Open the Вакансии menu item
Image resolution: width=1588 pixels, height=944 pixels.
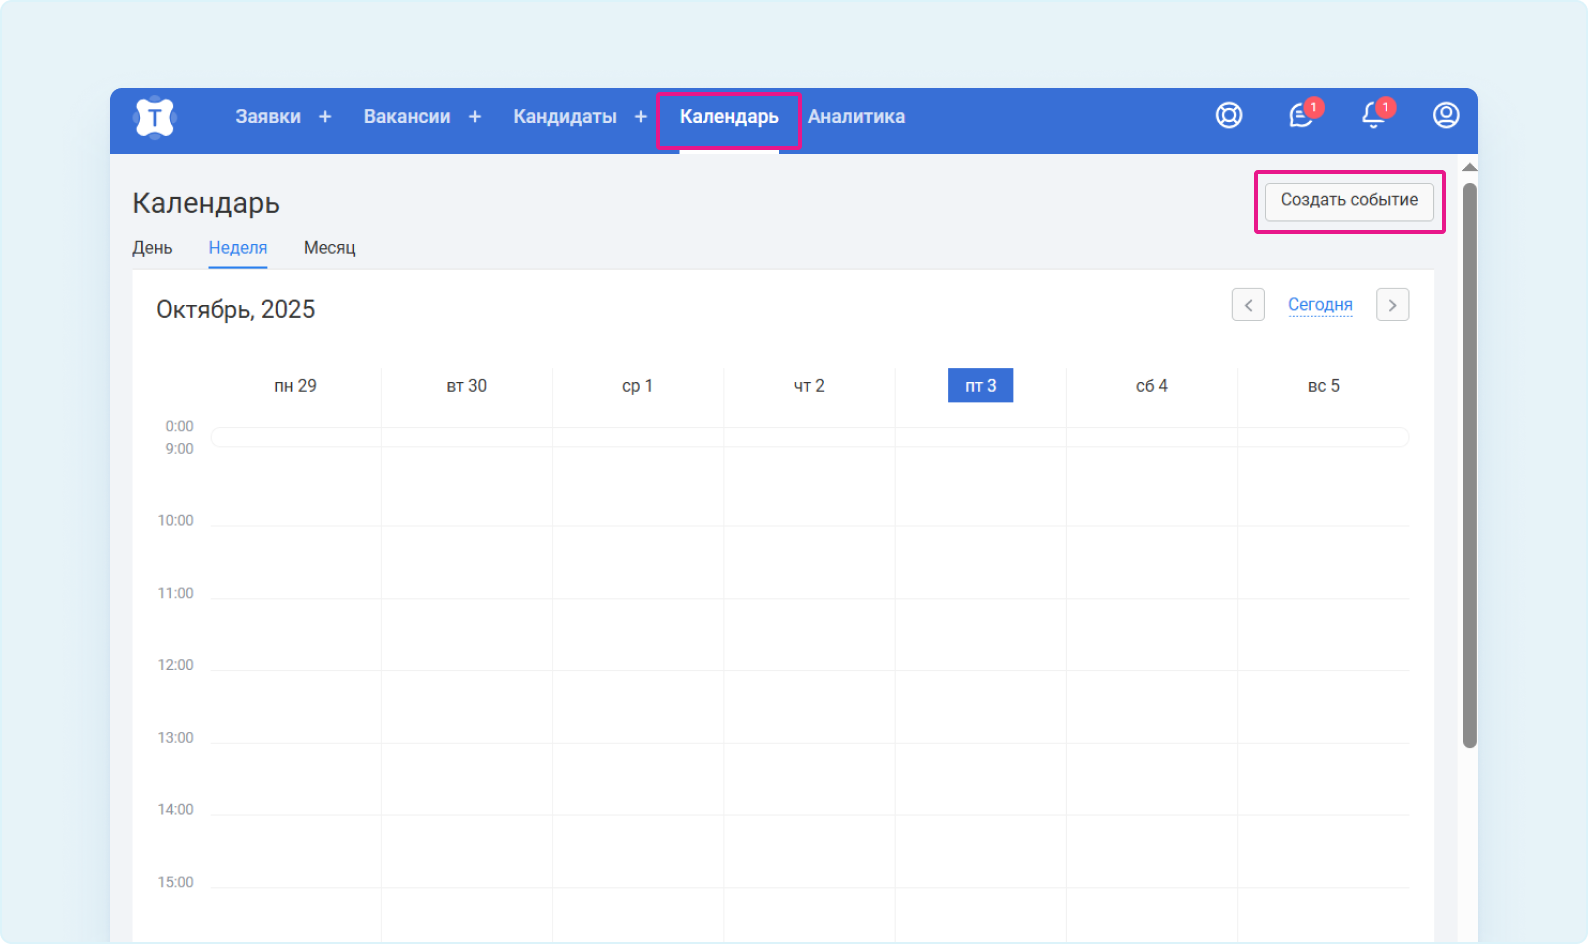407,117
